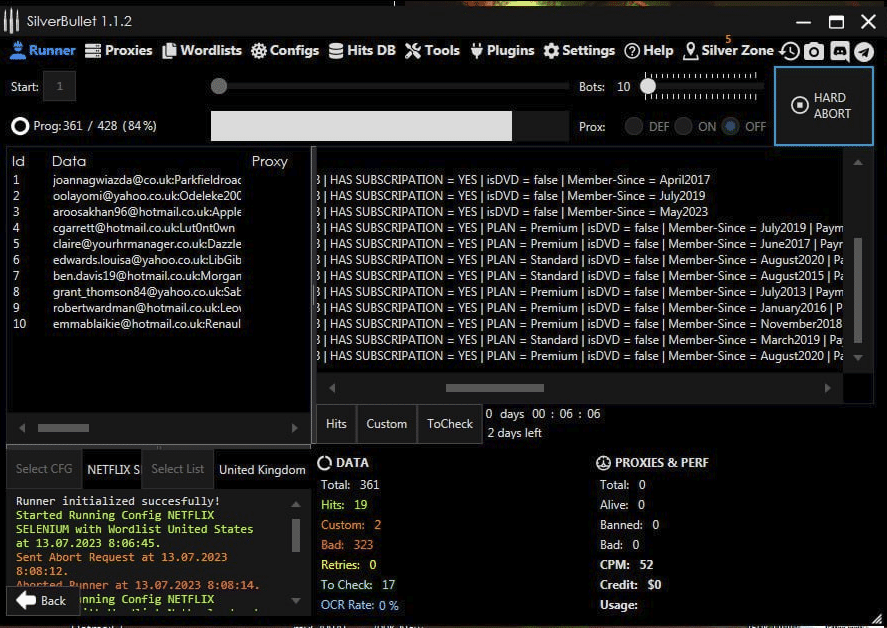Click the log panel scroll down arrow
Viewport: 887px width, 628px height.
click(x=295, y=601)
